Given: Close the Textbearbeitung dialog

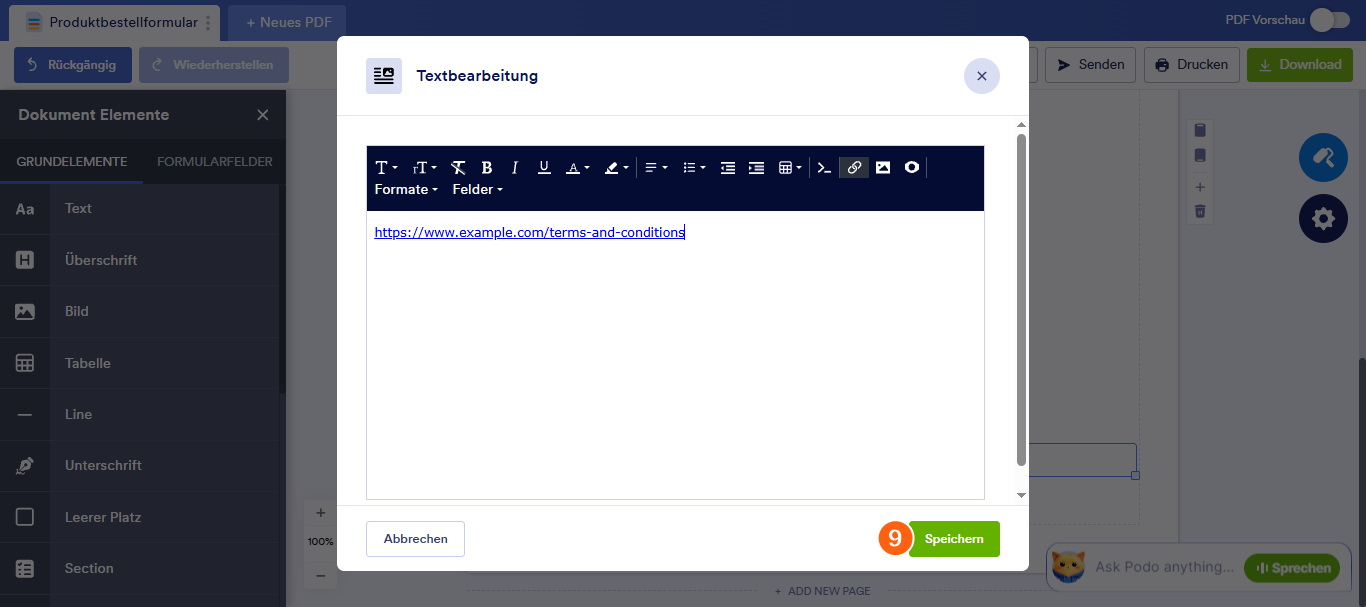Looking at the screenshot, I should 982,76.
